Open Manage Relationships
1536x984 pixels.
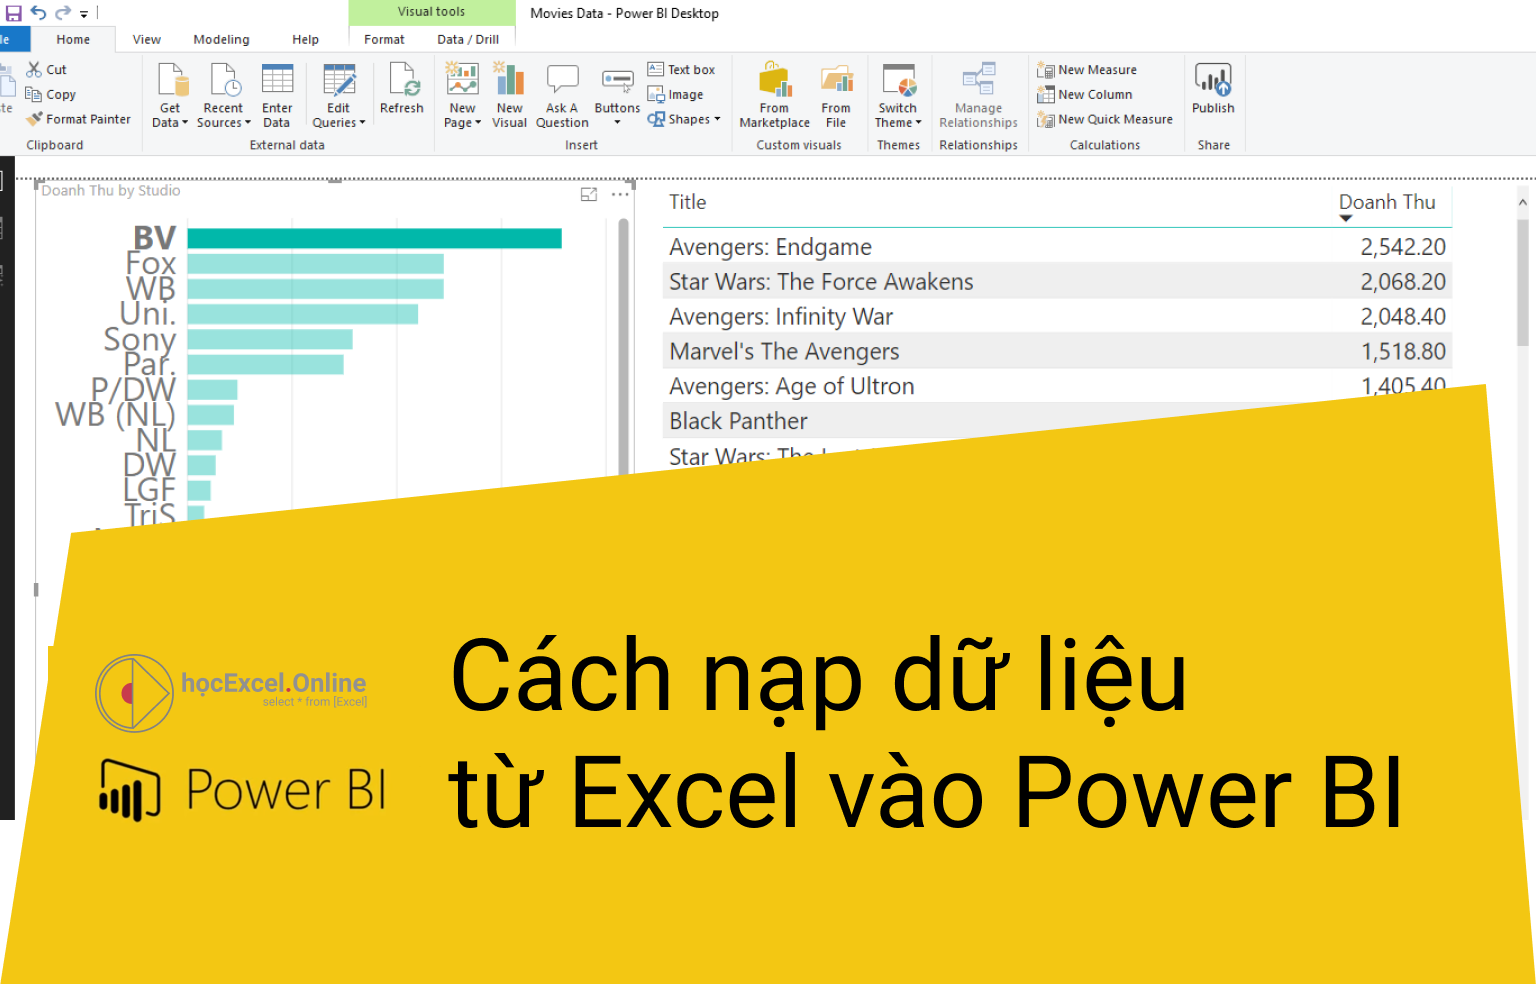click(978, 96)
